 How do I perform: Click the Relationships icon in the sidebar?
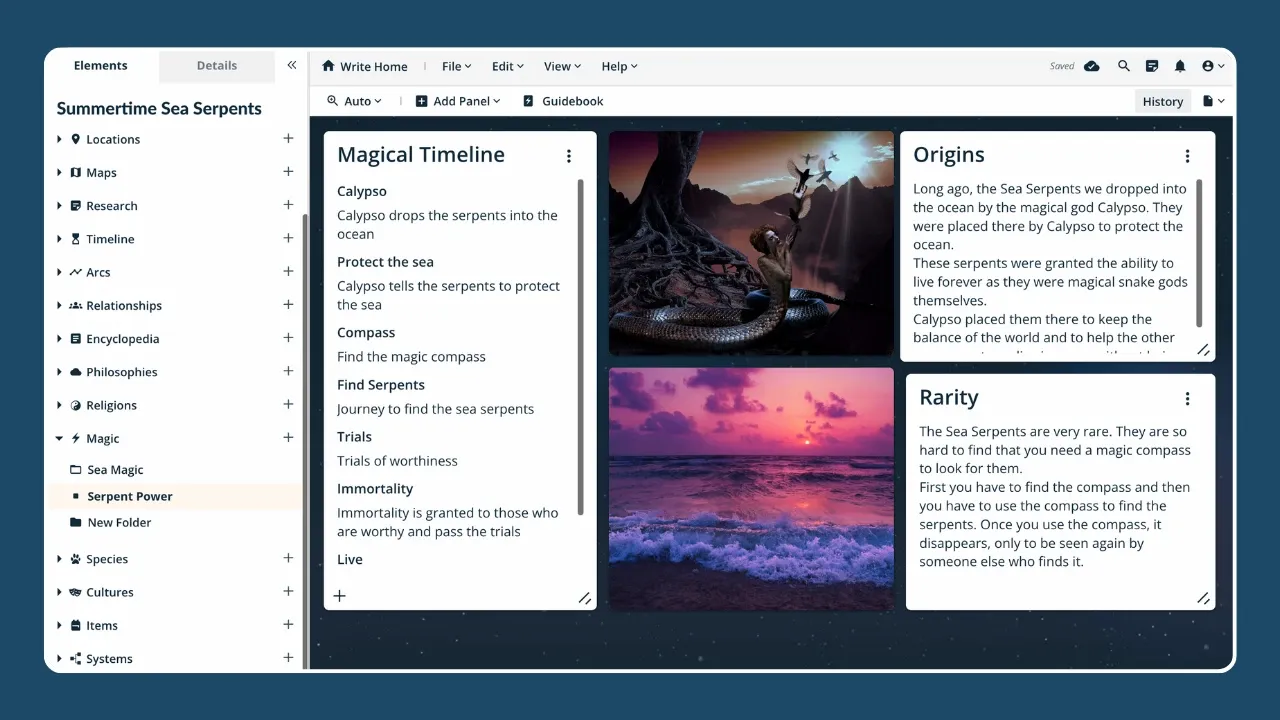[x=78, y=305]
